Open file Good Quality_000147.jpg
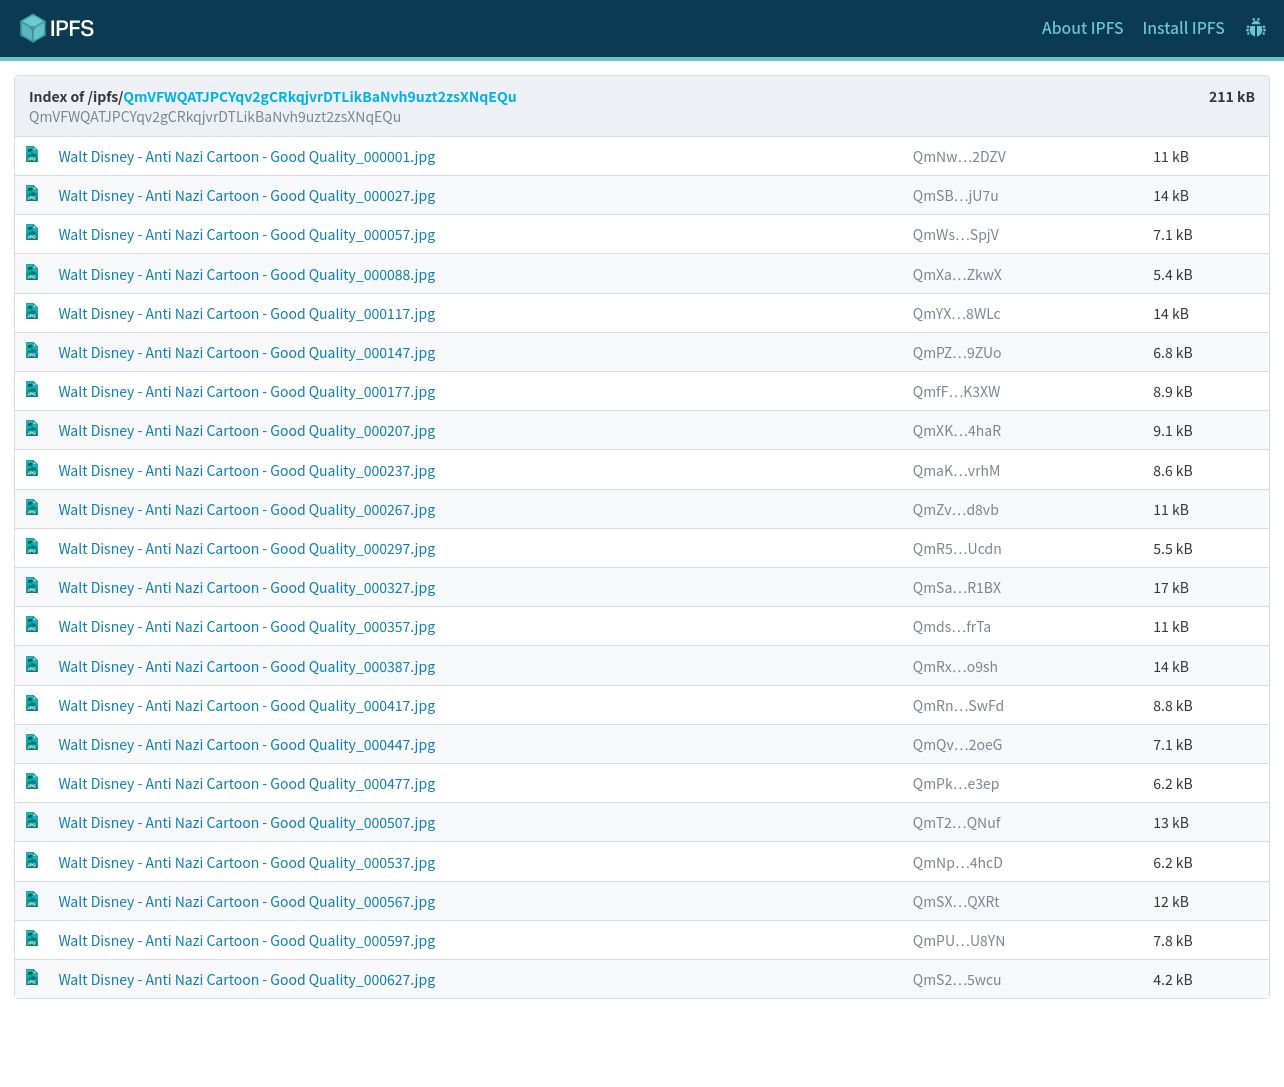The width and height of the screenshot is (1284, 1087). point(247,353)
